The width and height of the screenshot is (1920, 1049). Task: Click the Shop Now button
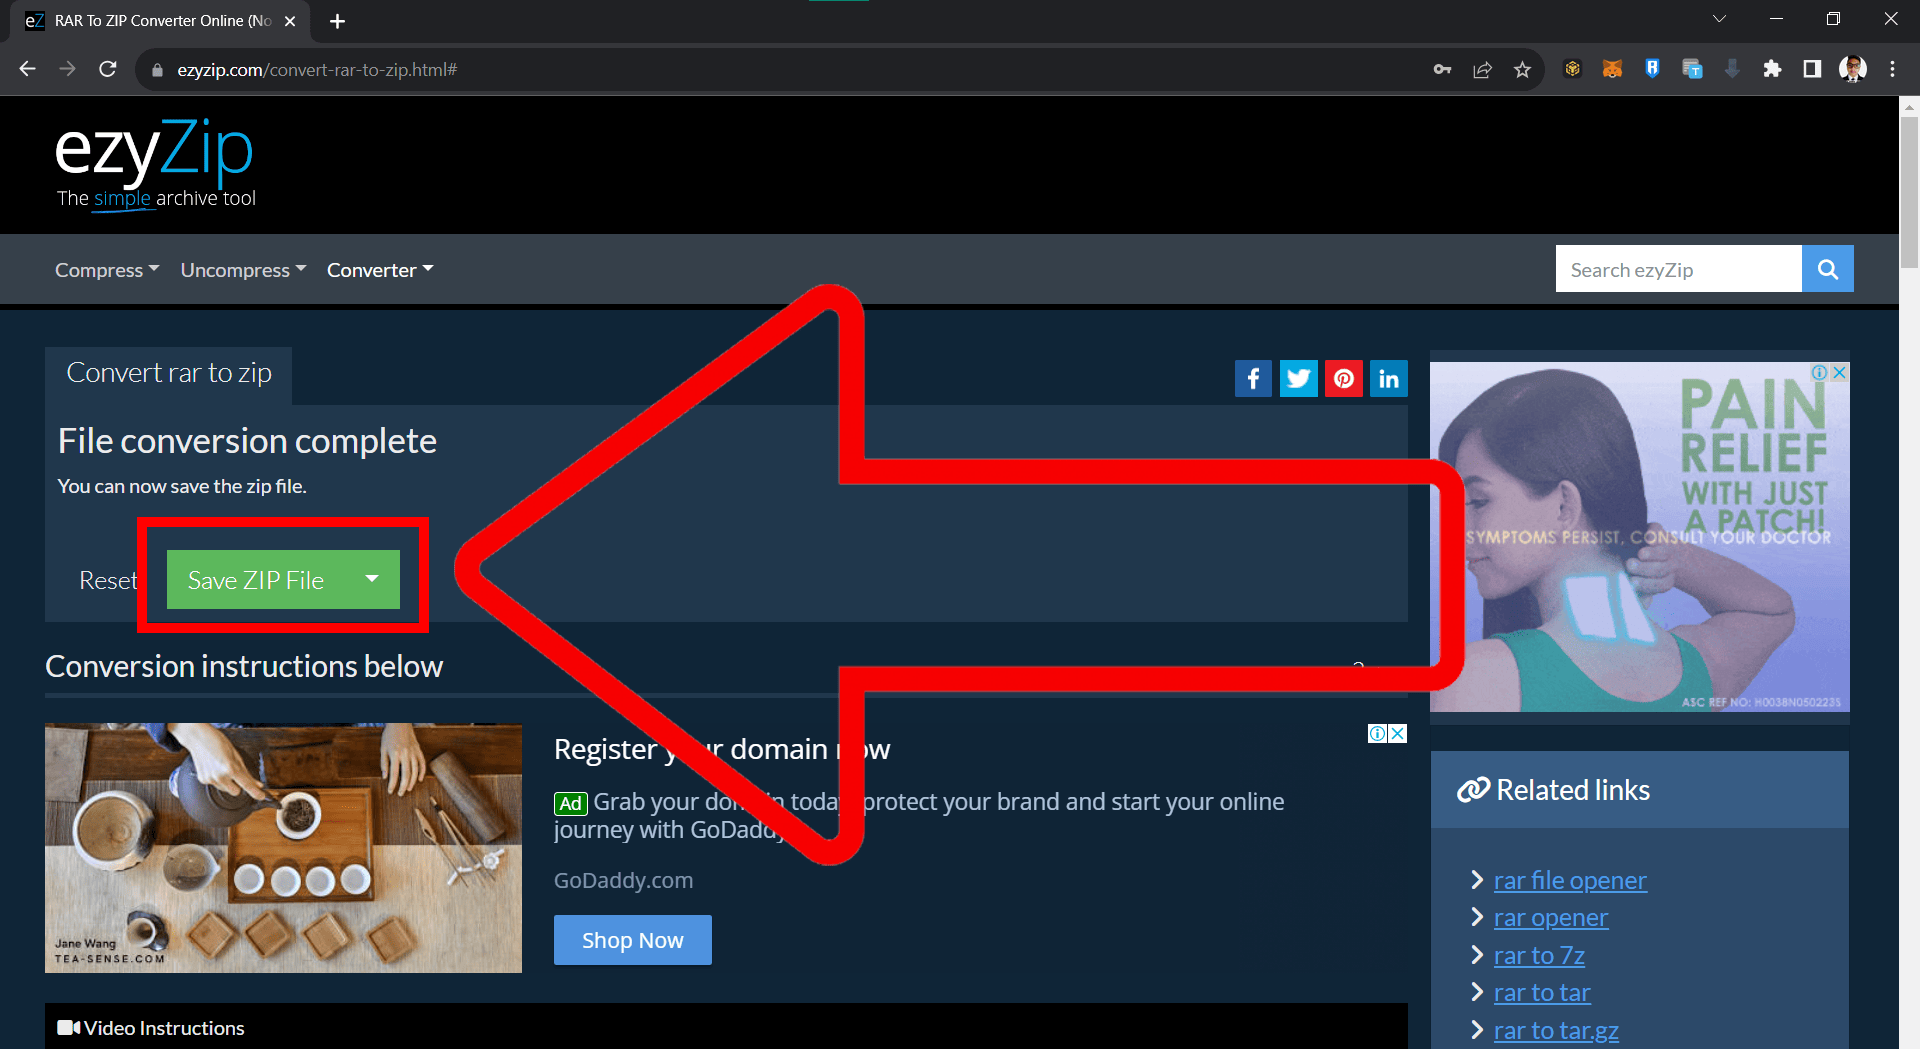tap(632, 939)
